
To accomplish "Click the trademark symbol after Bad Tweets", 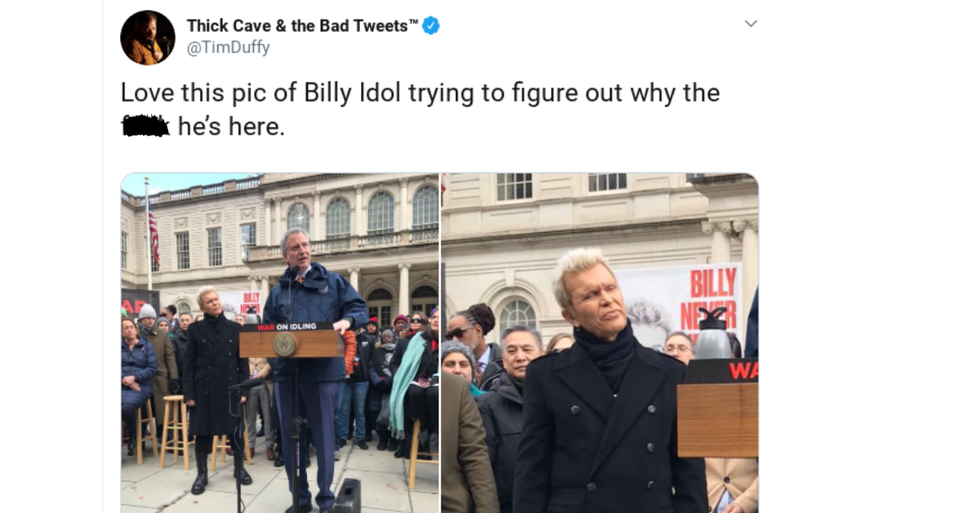I will [x=413, y=22].
